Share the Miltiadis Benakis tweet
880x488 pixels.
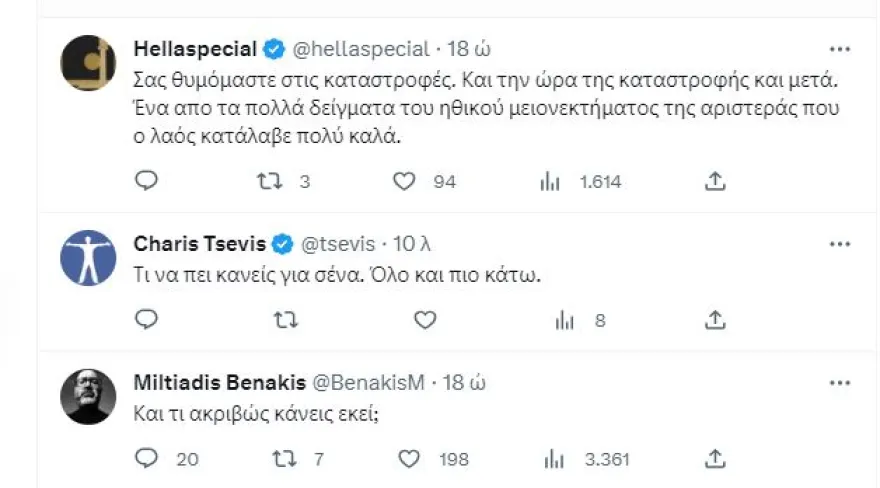[x=715, y=458]
